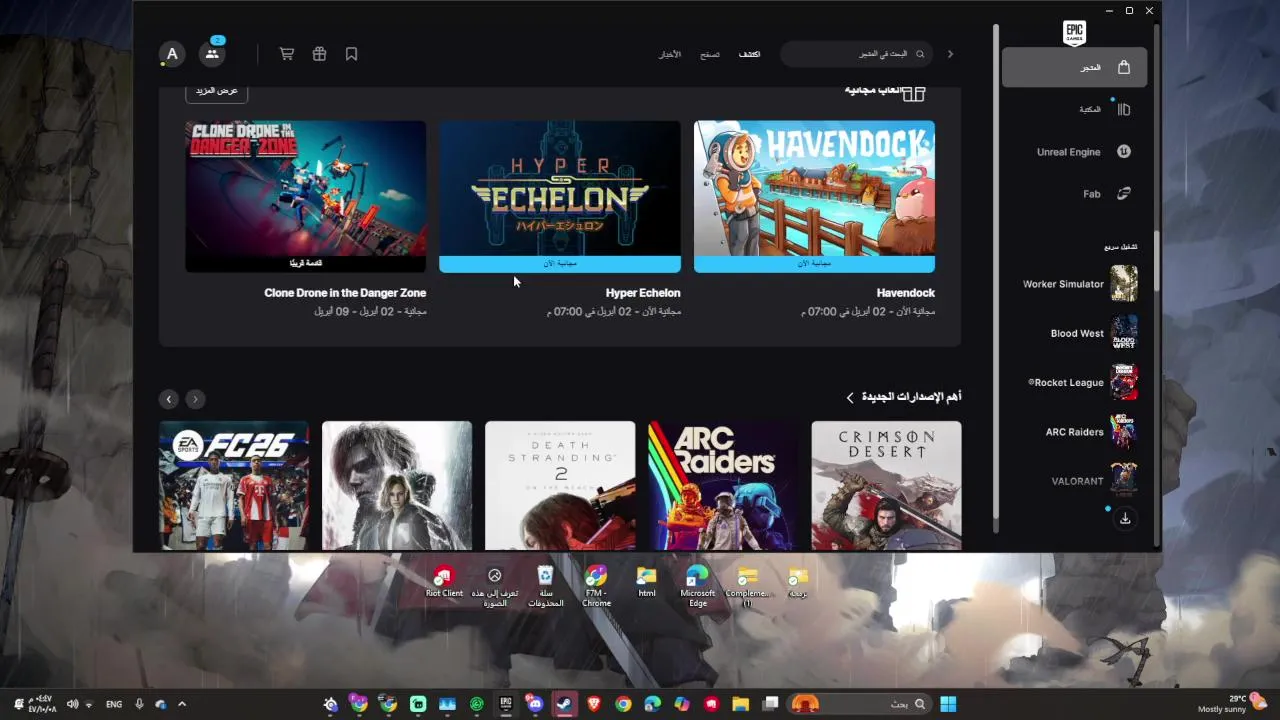The height and width of the screenshot is (720, 1280).
Task: Click the store search field
Action: coord(857,54)
